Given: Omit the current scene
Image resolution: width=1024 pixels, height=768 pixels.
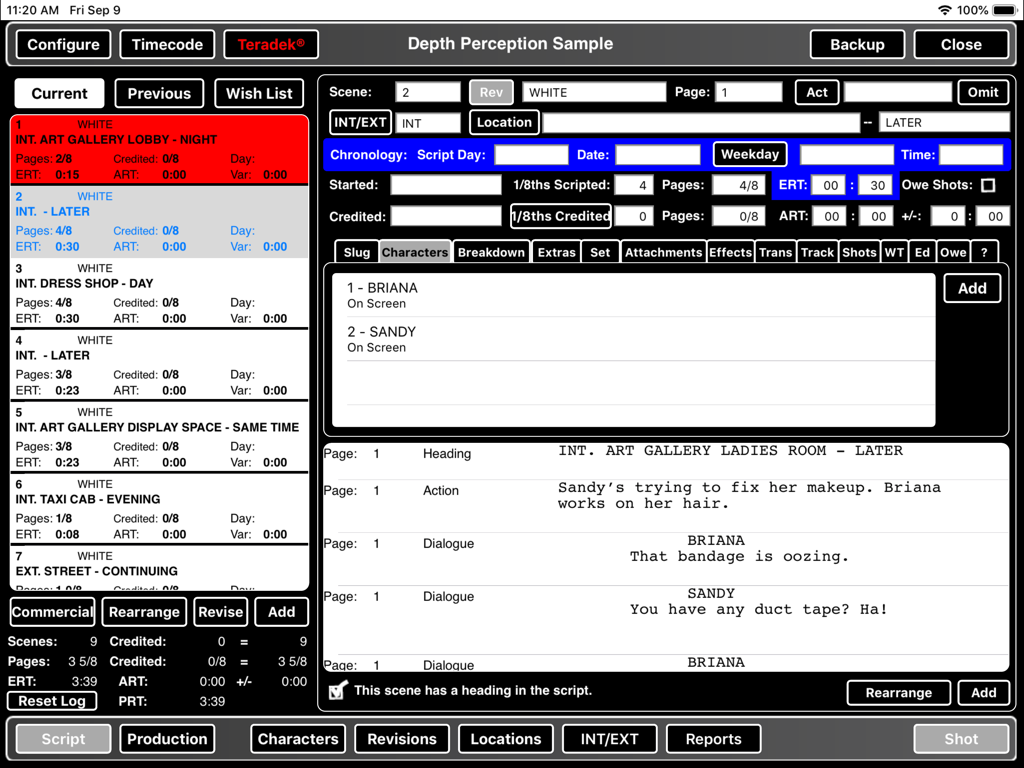Looking at the screenshot, I should point(983,91).
